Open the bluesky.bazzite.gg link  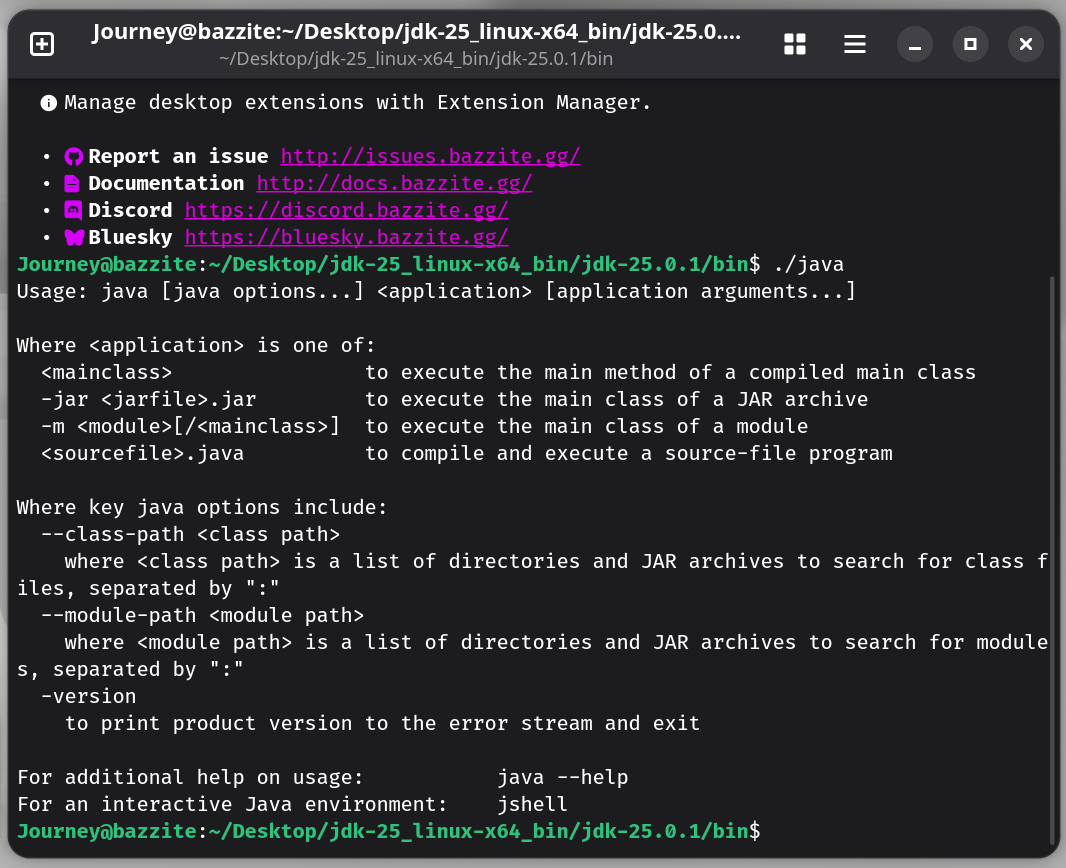click(x=347, y=237)
